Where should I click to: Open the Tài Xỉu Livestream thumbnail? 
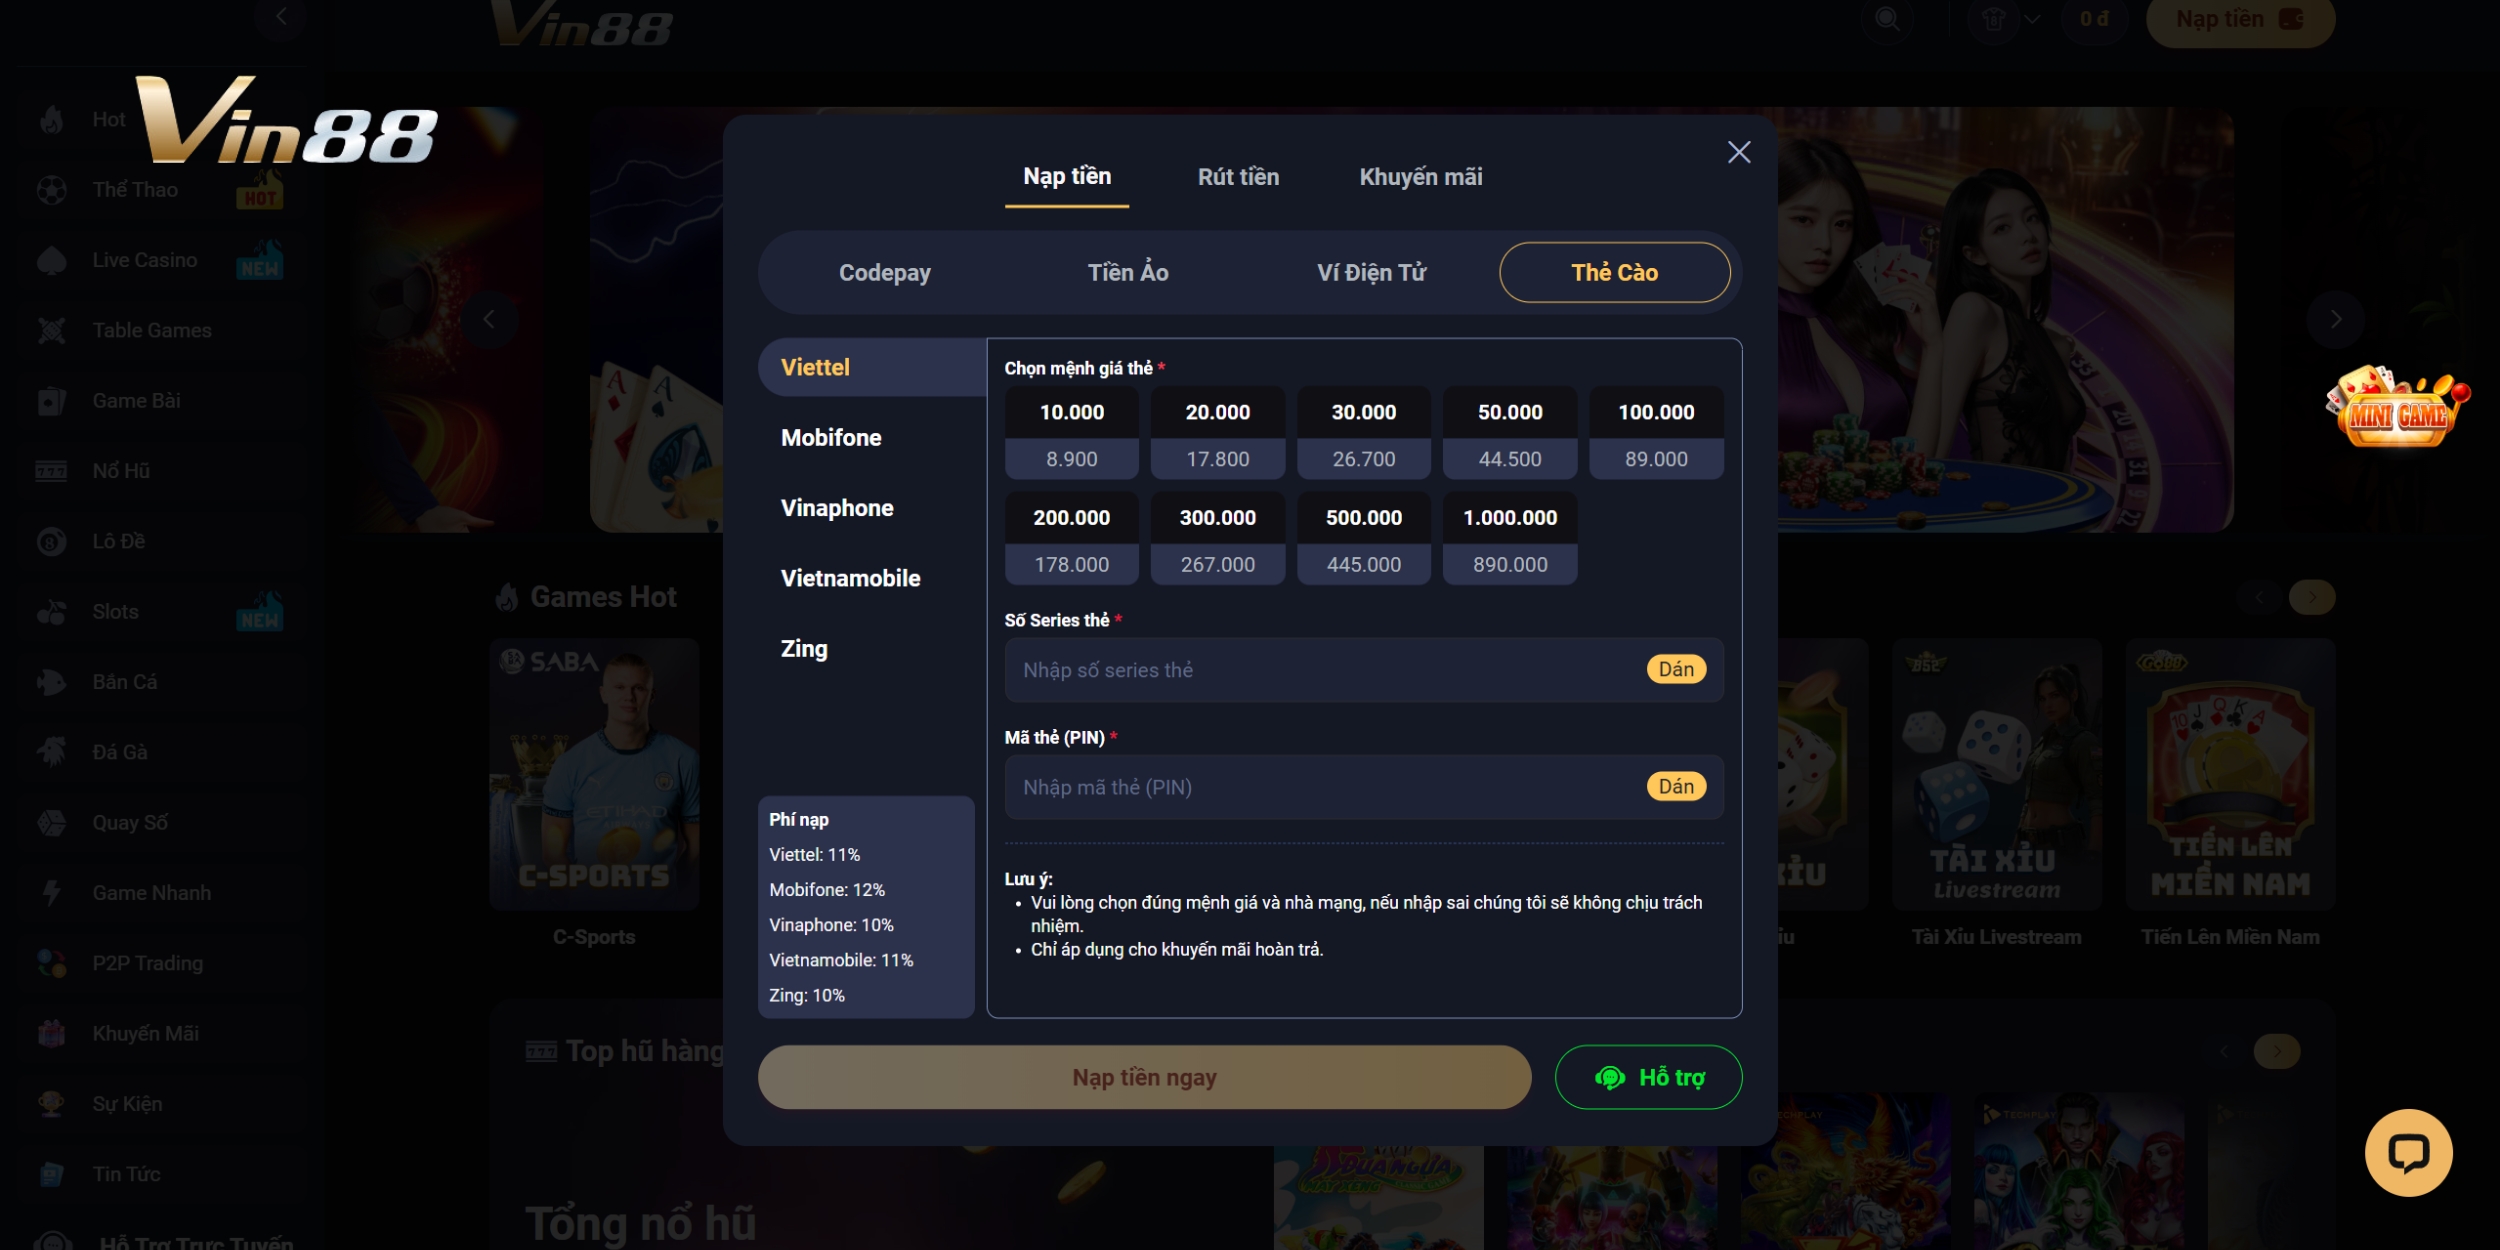coord(1996,775)
